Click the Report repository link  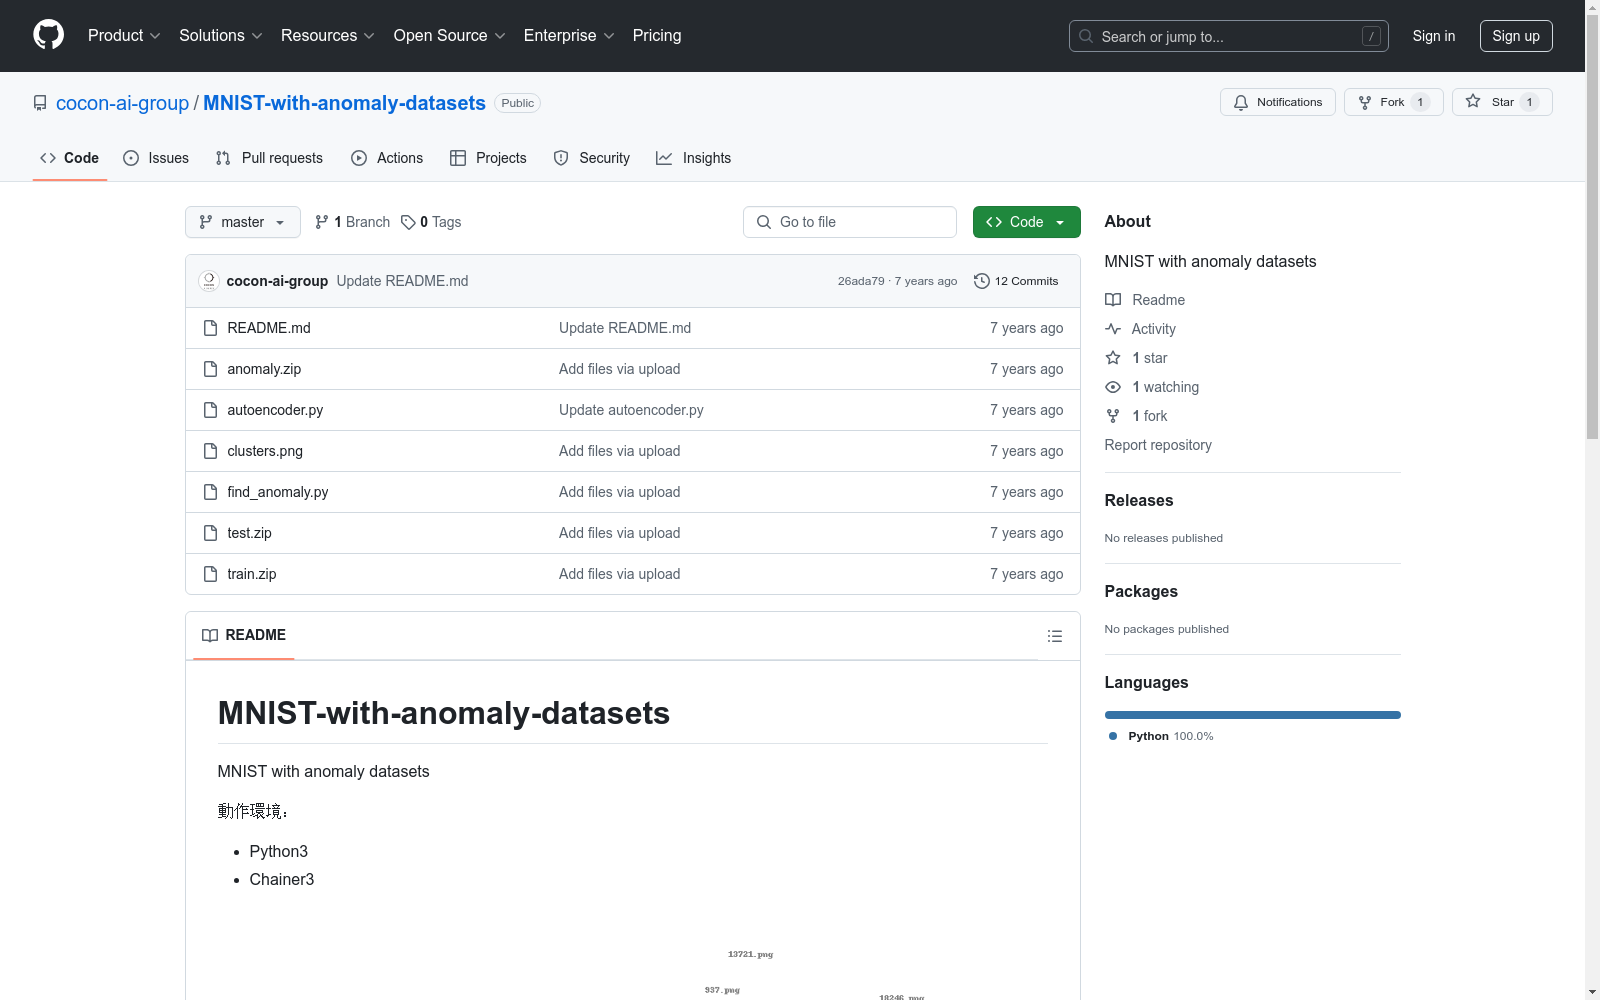(x=1158, y=445)
